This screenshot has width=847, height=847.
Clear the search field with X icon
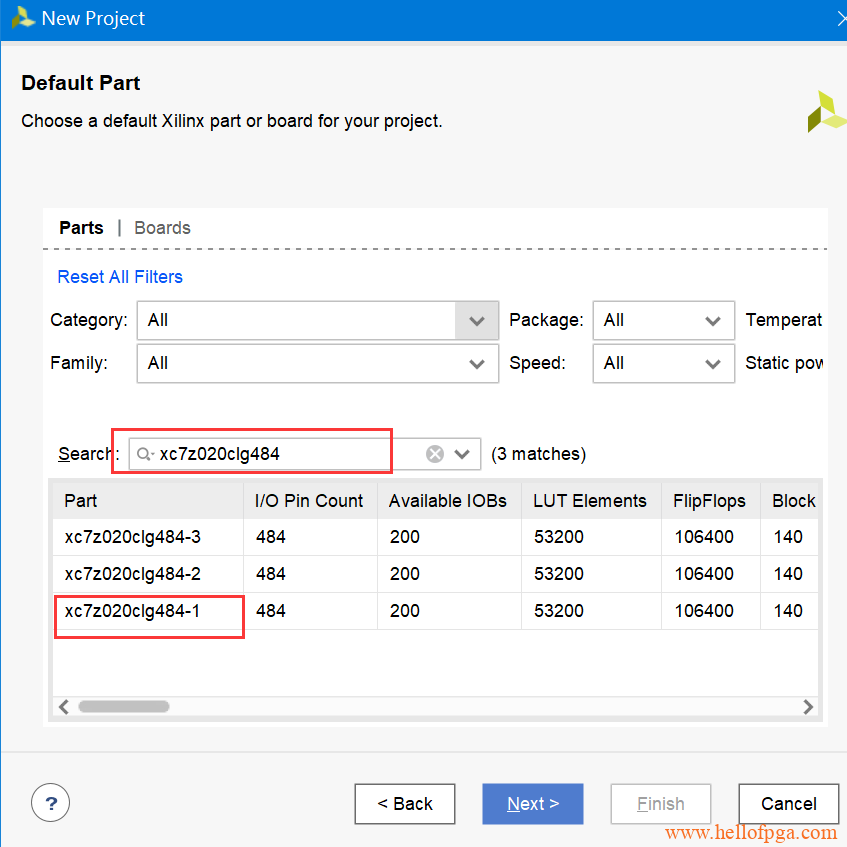click(435, 454)
